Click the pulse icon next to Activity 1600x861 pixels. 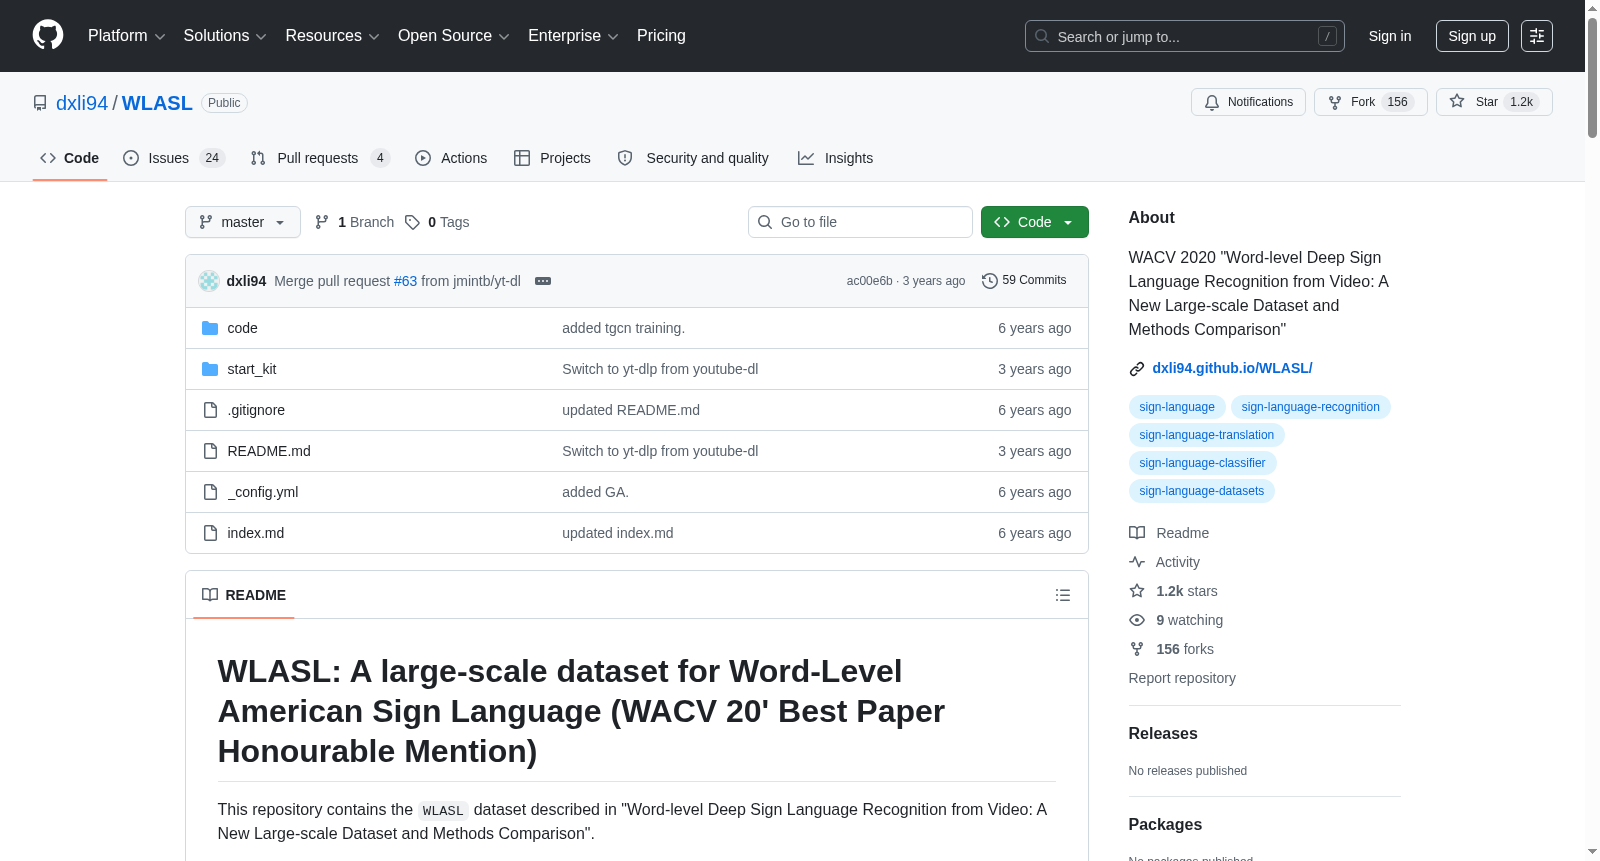click(1137, 562)
